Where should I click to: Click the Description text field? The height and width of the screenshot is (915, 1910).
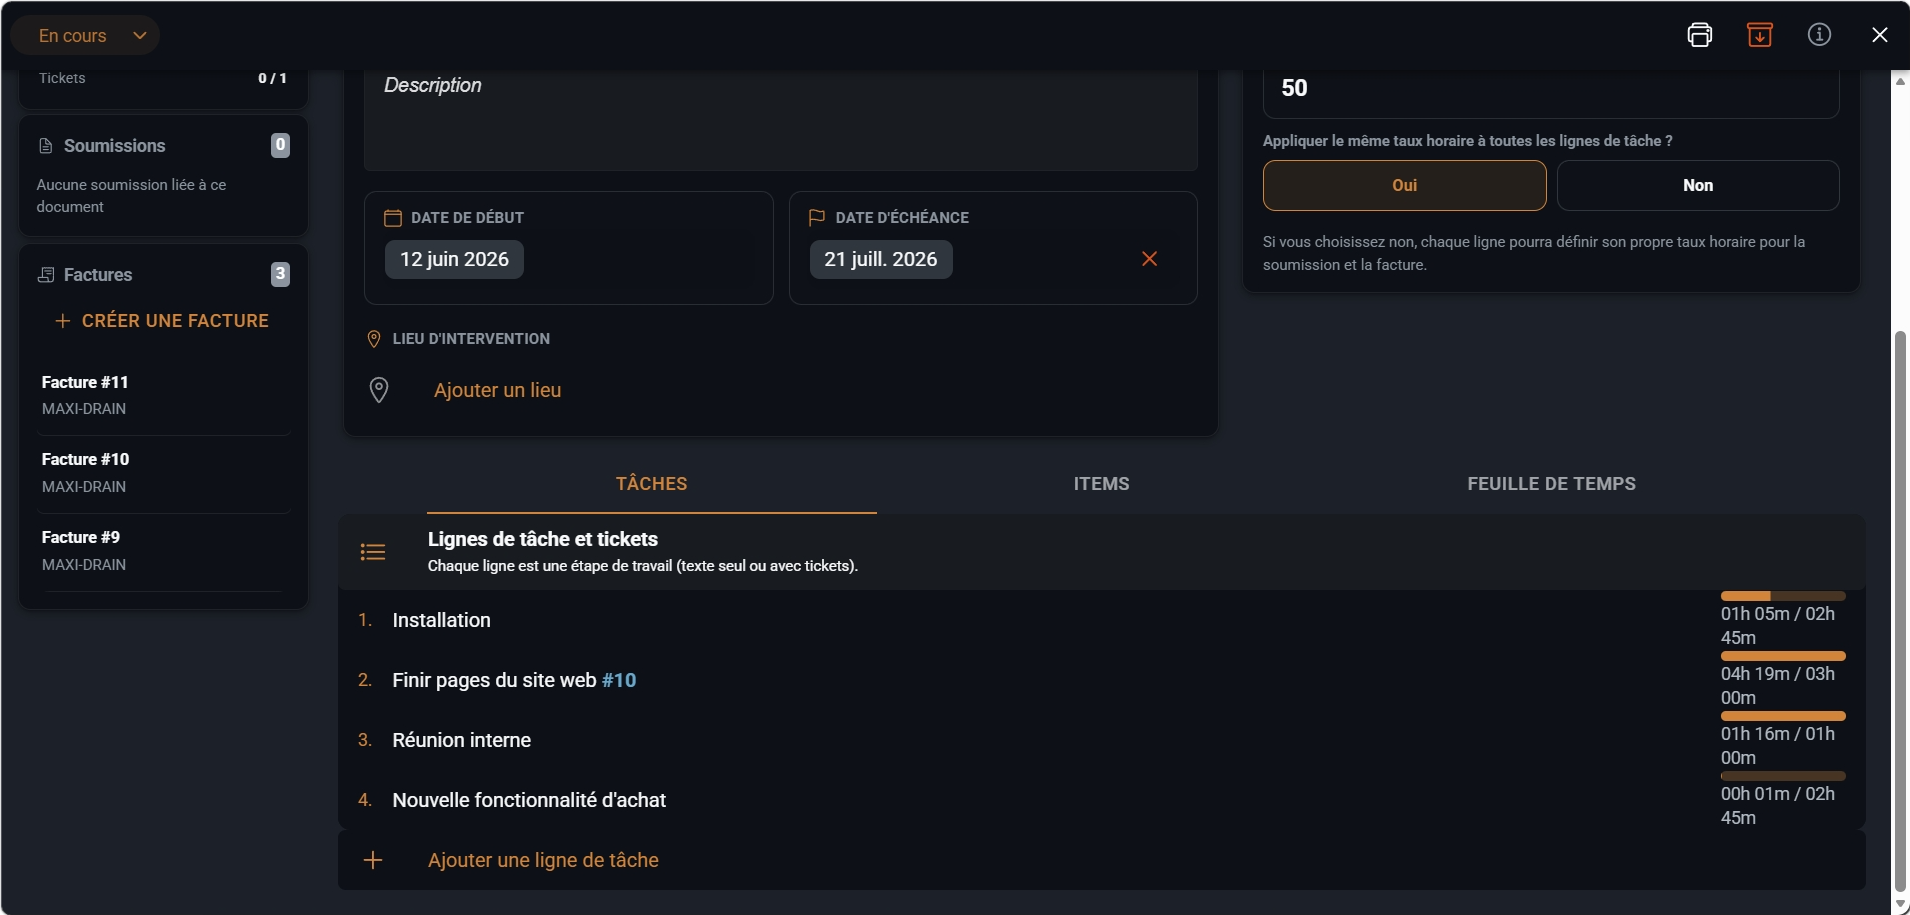(x=780, y=118)
